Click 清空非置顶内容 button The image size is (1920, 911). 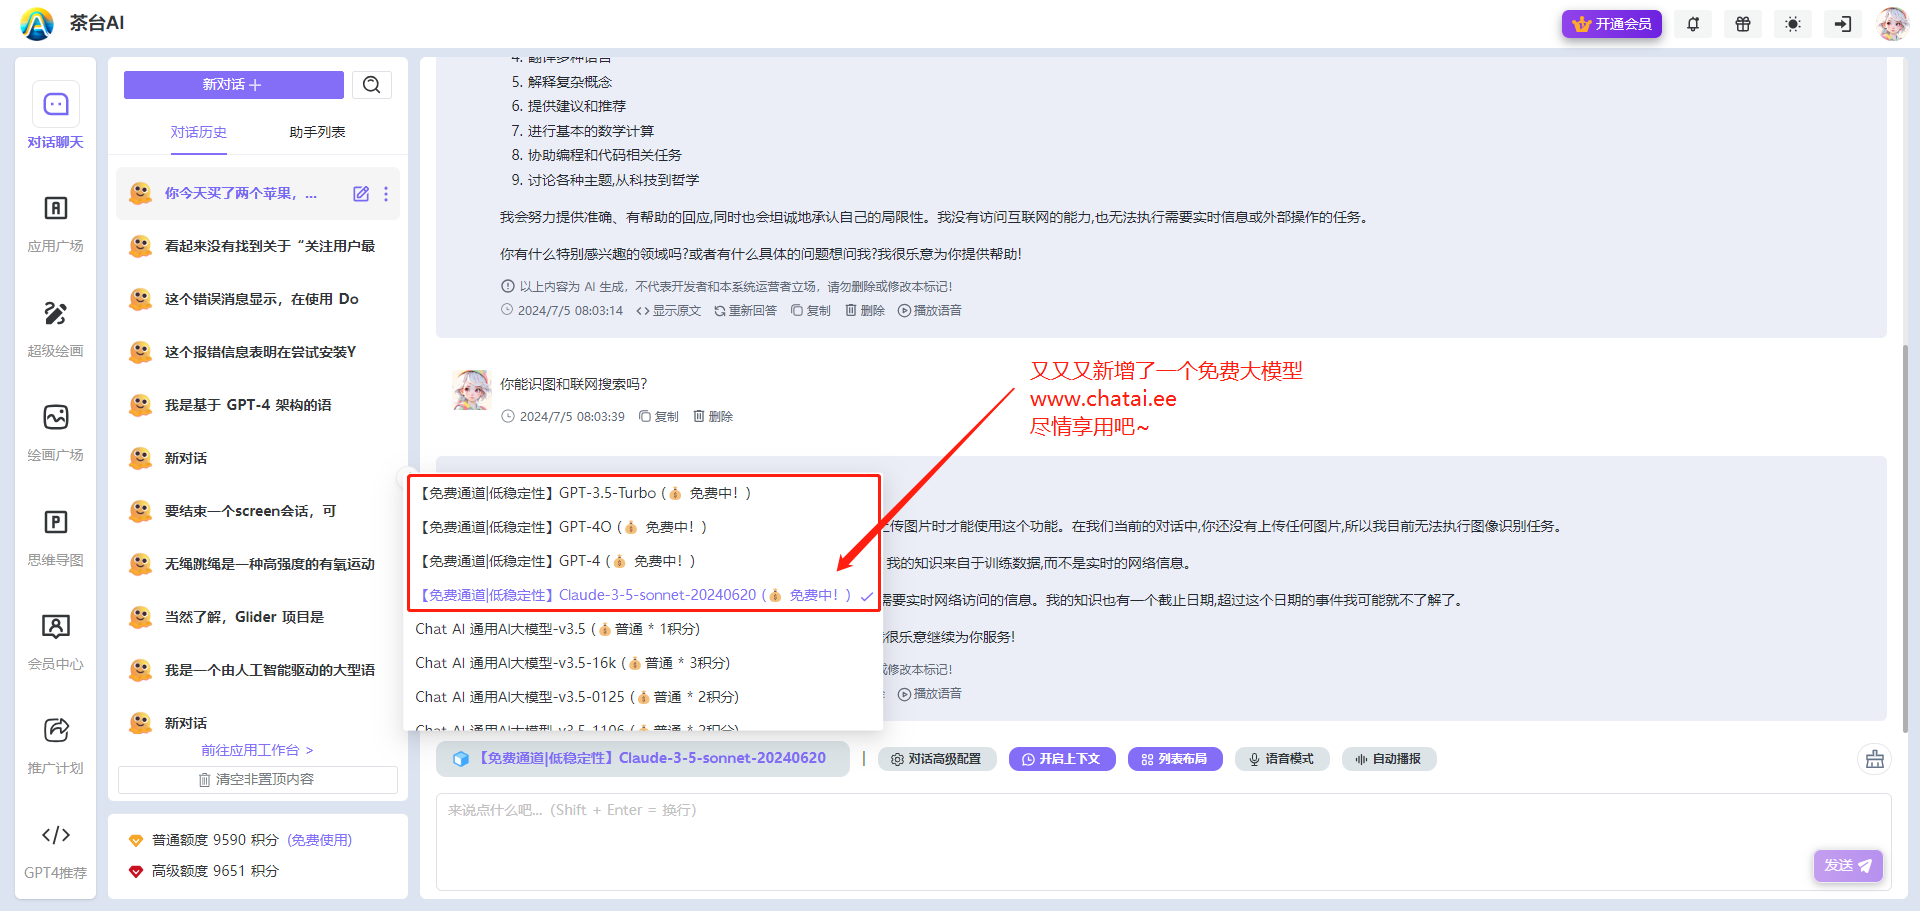tap(258, 780)
